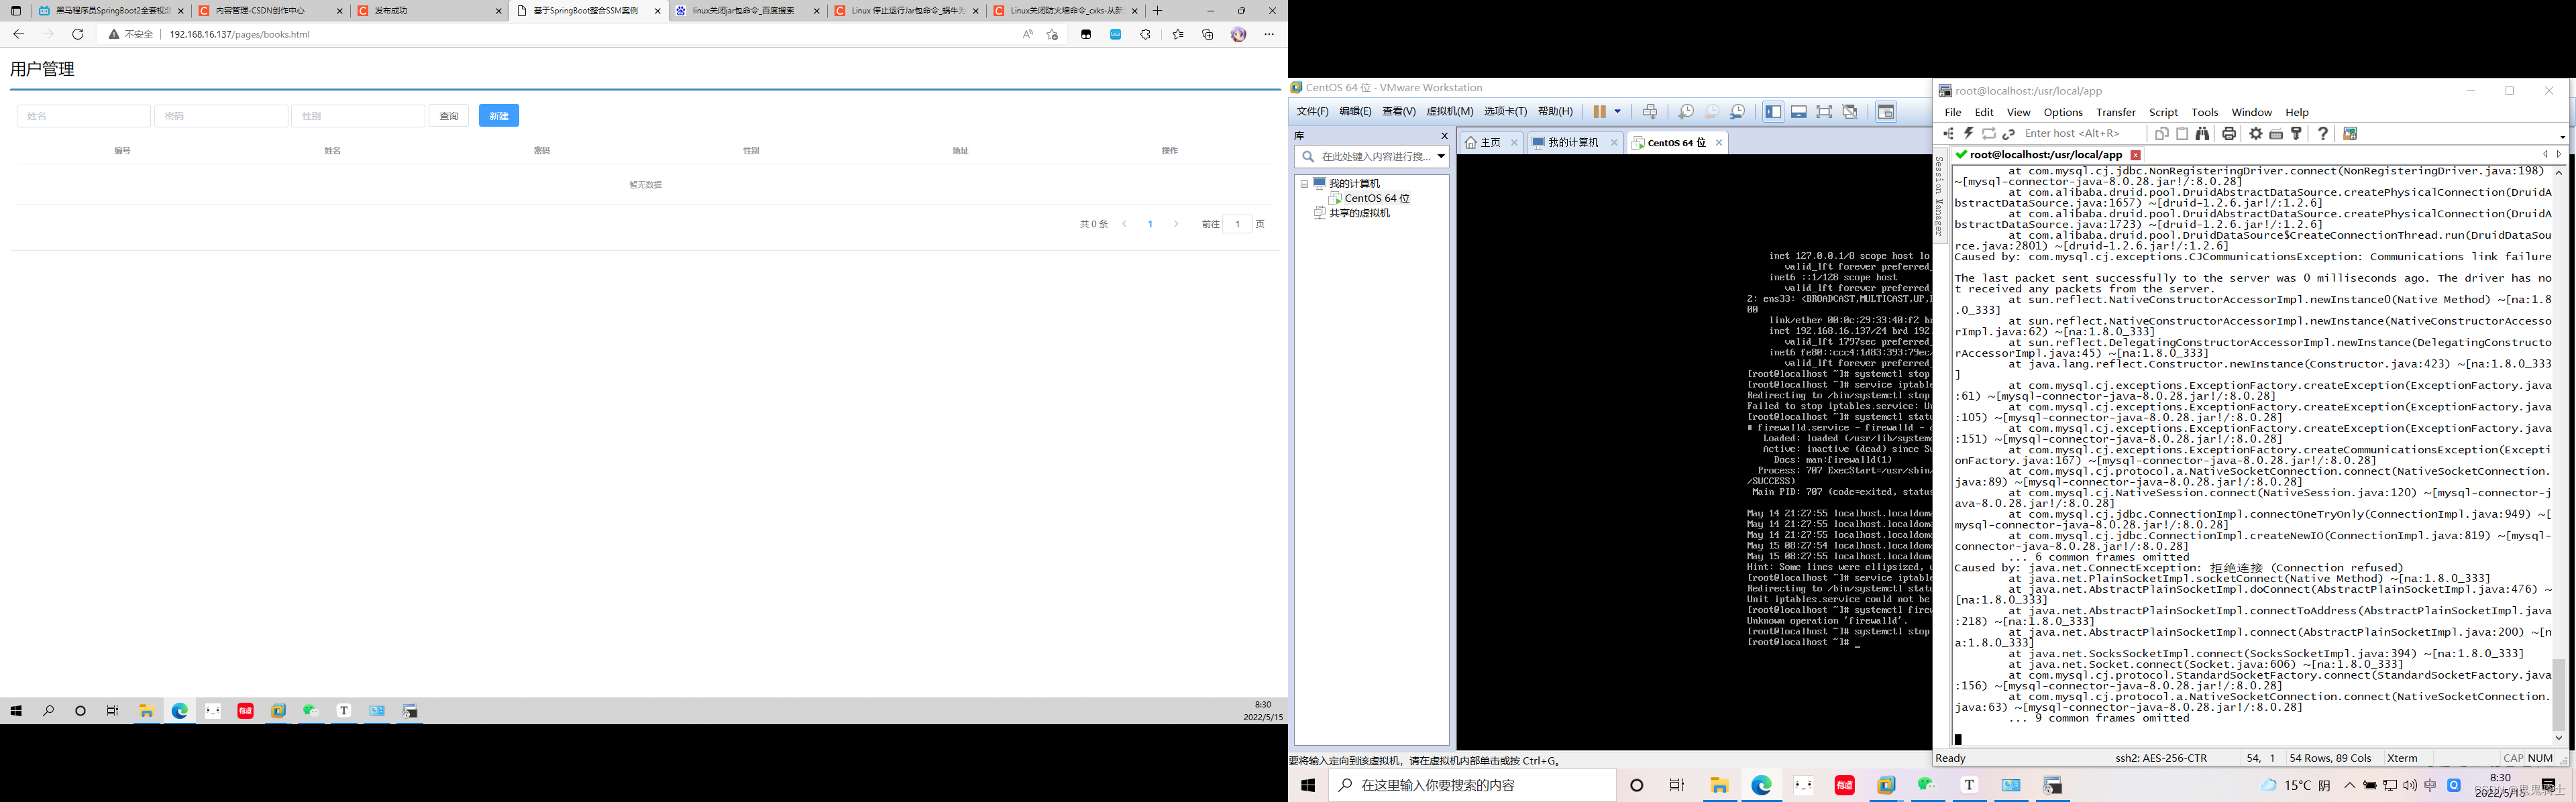Close the root@localhost SecureCRT session tab
This screenshot has width=2576, height=802.
(x=2135, y=155)
